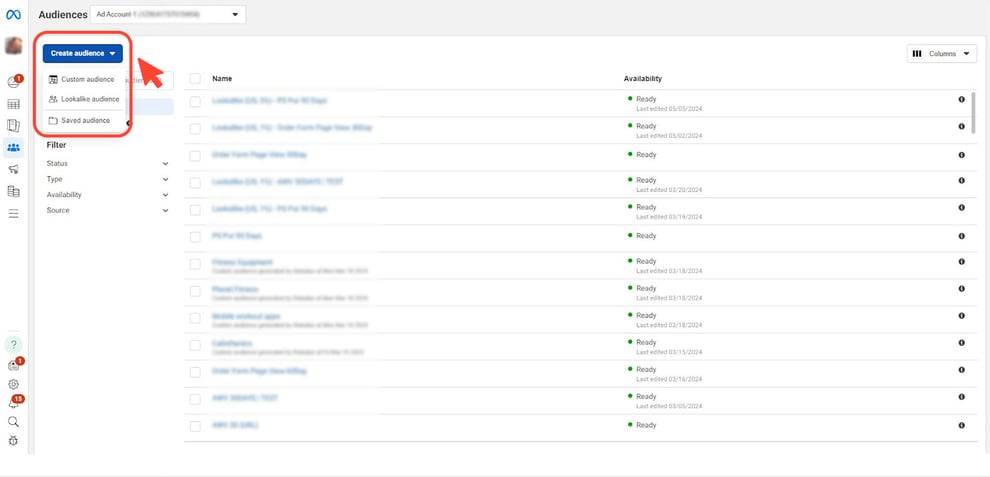Click the table's vertical scrollbar
Image resolution: width=990 pixels, height=477 pixels.
point(974,110)
